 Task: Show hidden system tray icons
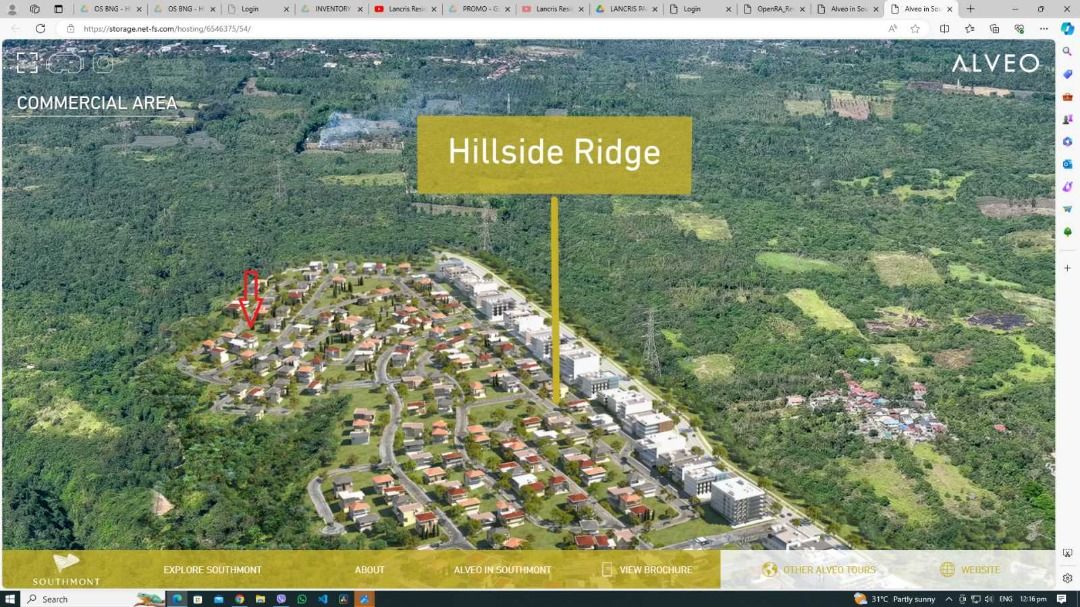tap(948, 599)
